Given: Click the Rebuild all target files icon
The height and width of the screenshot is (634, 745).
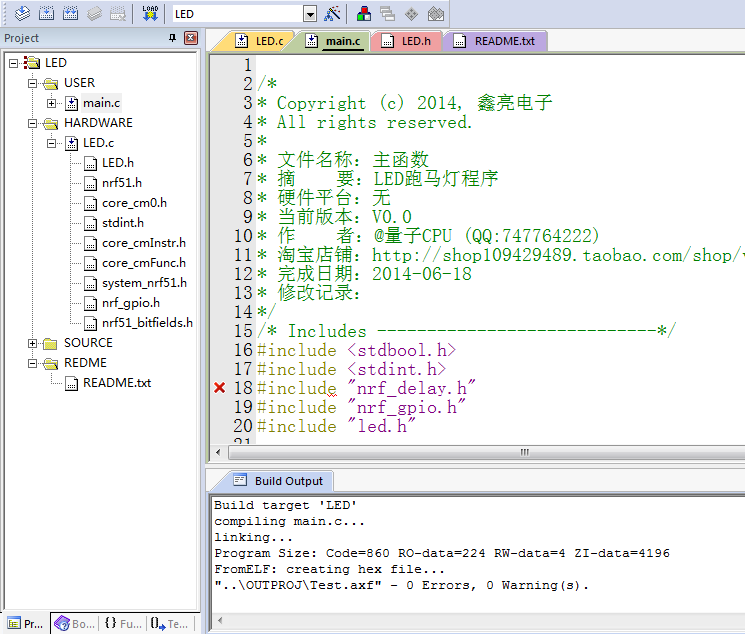Looking at the screenshot, I should (x=70, y=13).
